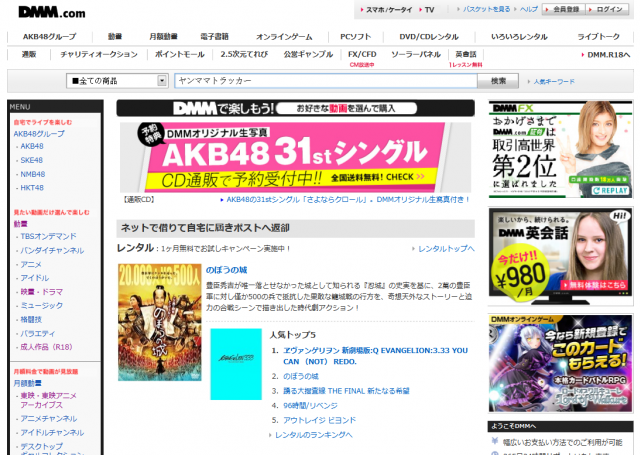Open the 英会話 nav item
The height and width of the screenshot is (455, 640).
coord(466,54)
